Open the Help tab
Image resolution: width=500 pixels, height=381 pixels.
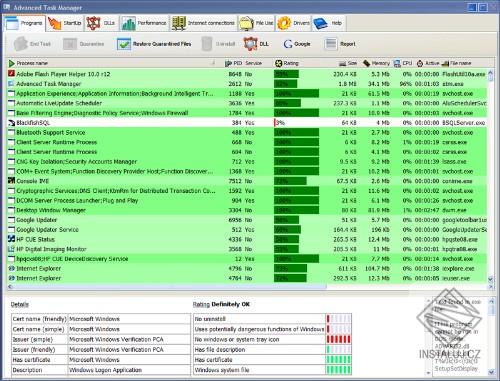328,23
